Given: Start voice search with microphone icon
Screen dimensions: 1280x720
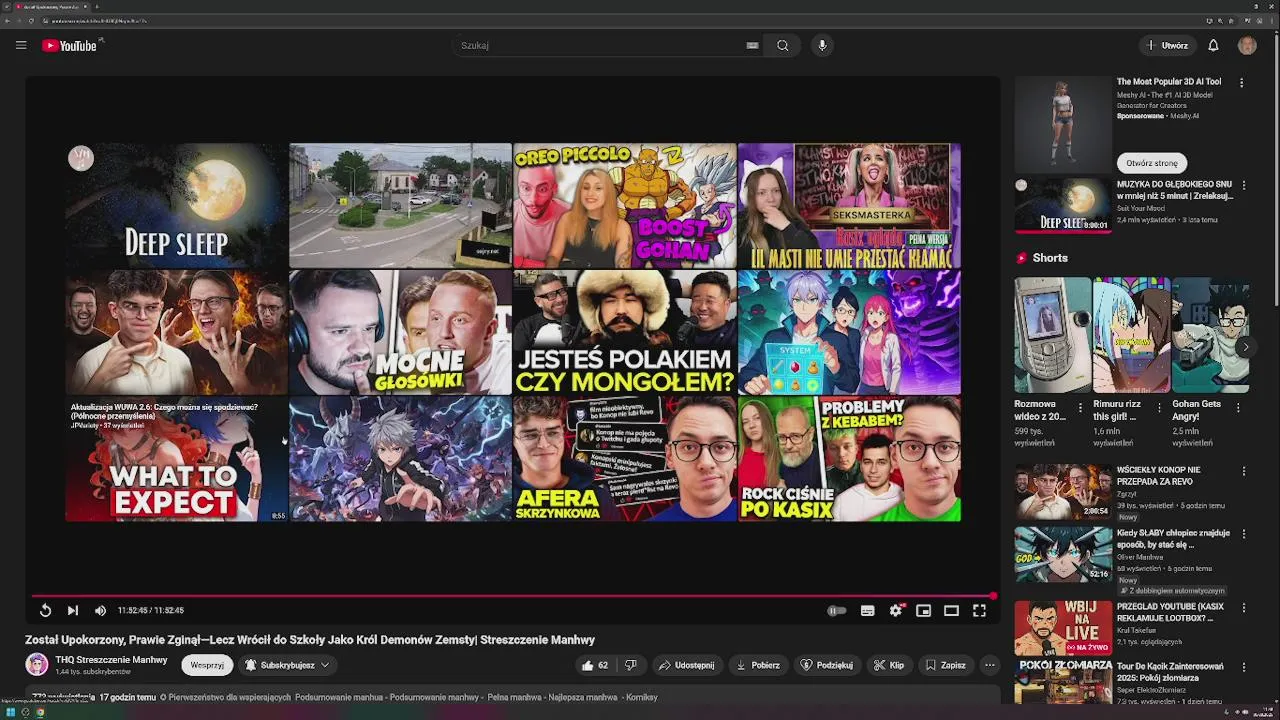Looking at the screenshot, I should click(x=822, y=45).
